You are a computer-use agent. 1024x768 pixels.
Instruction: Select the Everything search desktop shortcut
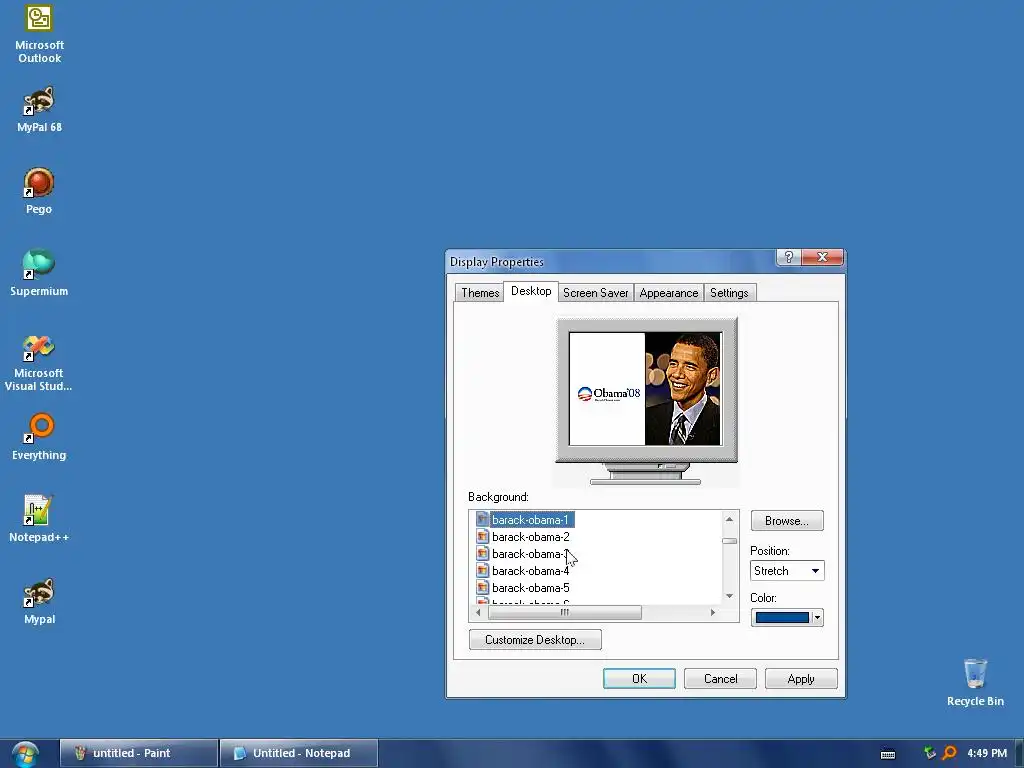click(39, 437)
